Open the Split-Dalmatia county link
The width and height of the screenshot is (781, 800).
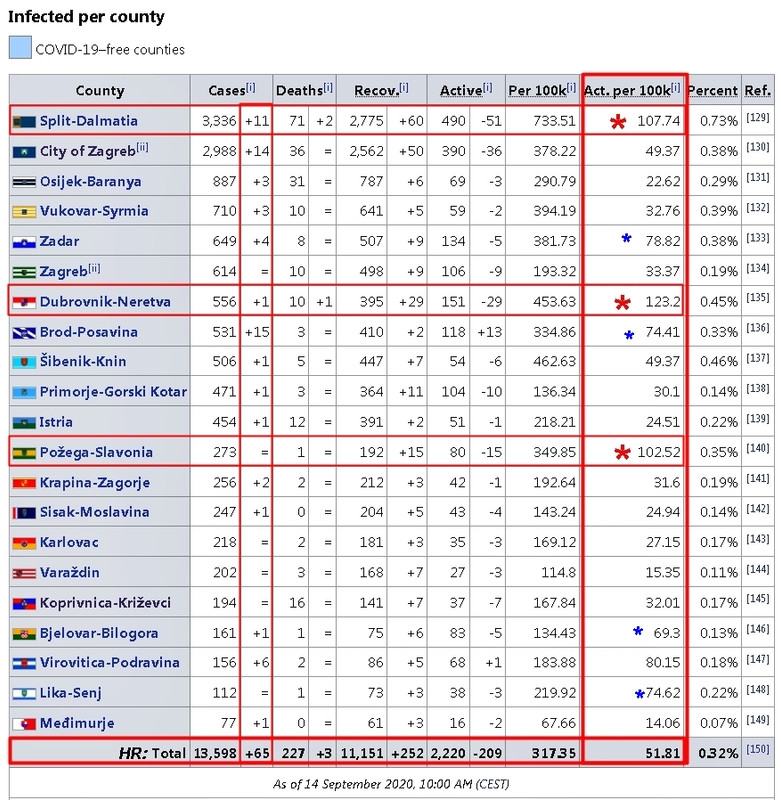coord(89,121)
